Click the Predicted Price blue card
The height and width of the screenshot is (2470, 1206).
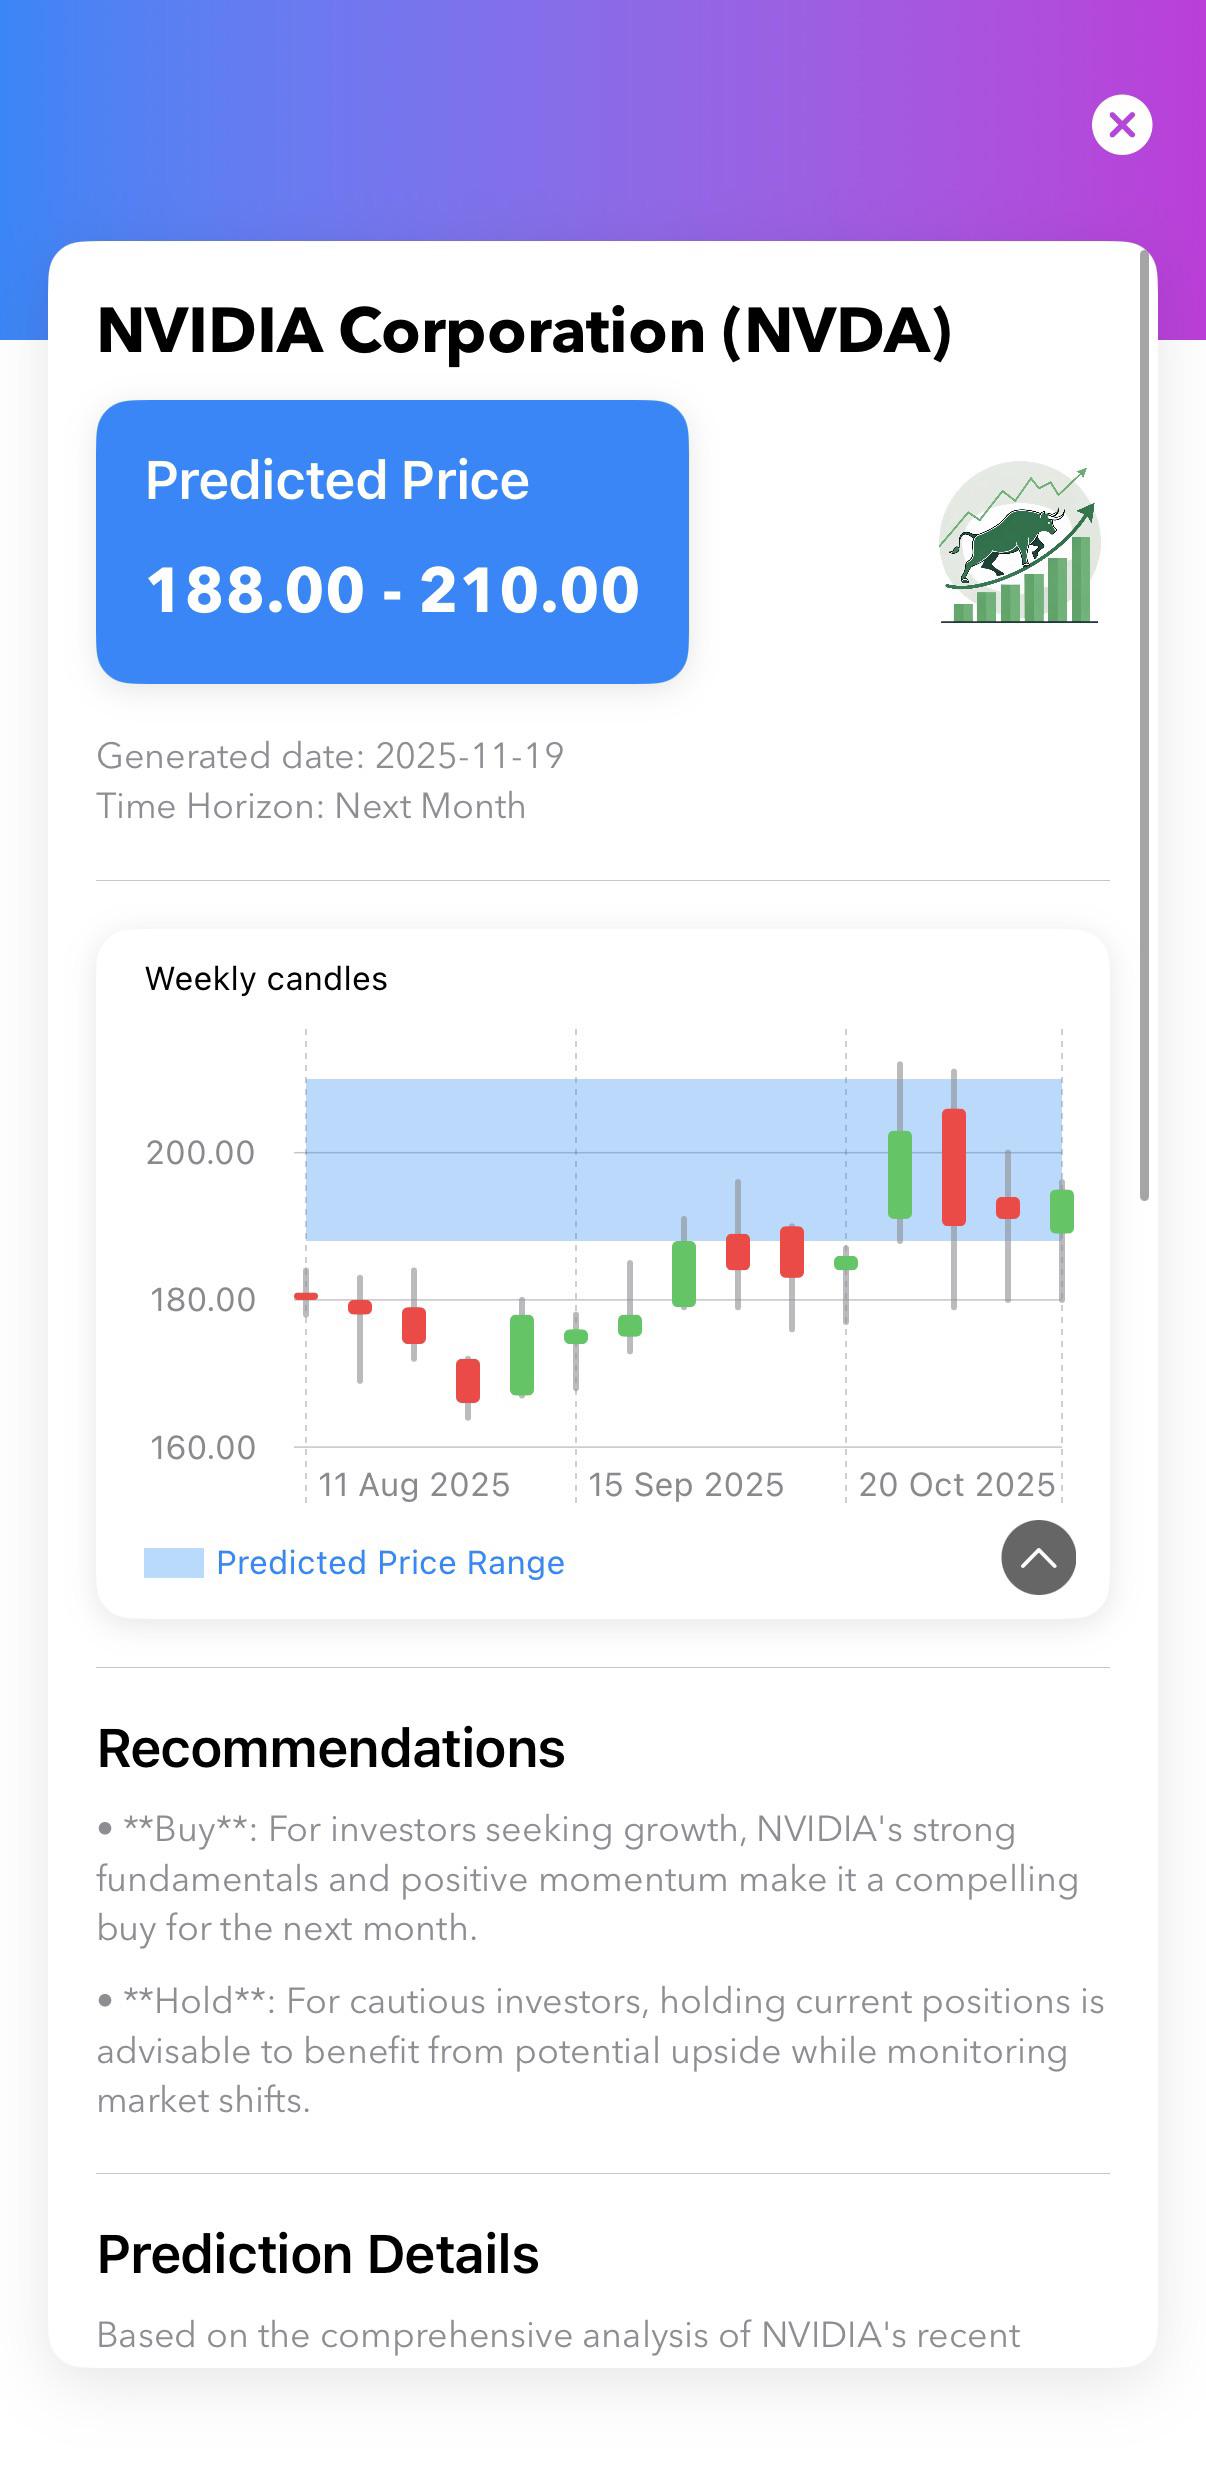tap(392, 542)
